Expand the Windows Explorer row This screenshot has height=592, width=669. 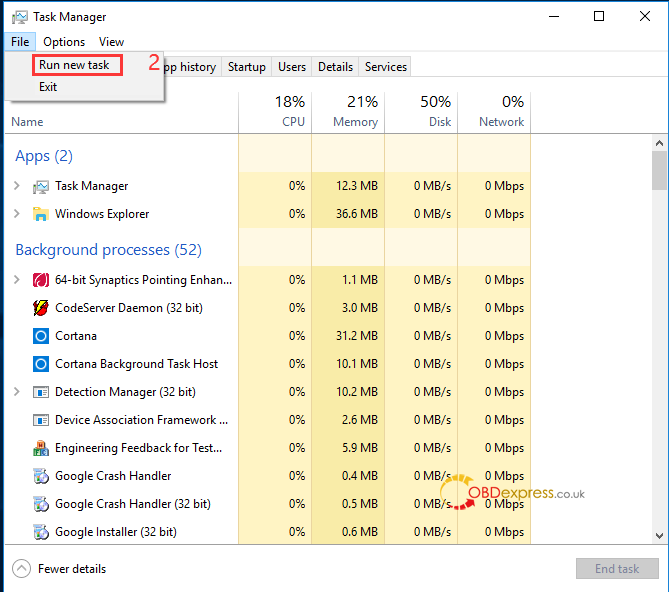(x=17, y=213)
